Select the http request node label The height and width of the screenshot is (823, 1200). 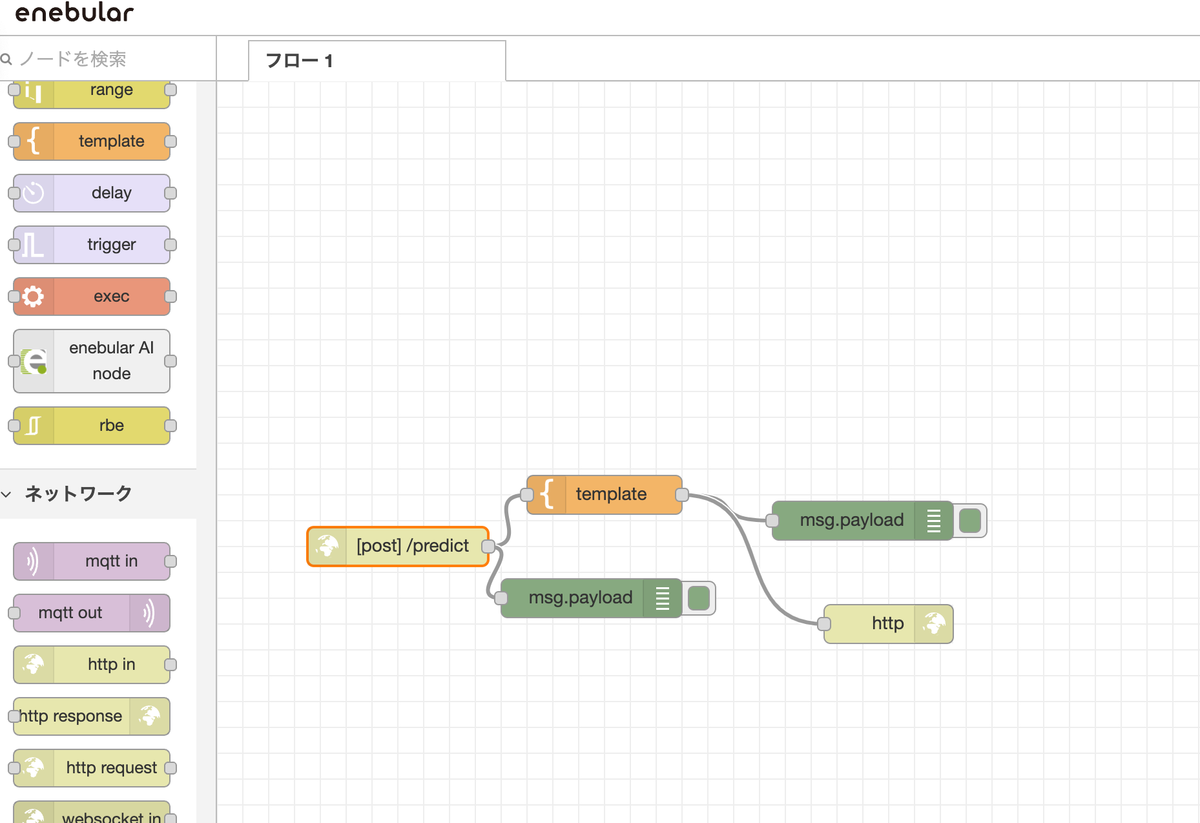pyautogui.click(x=112, y=768)
